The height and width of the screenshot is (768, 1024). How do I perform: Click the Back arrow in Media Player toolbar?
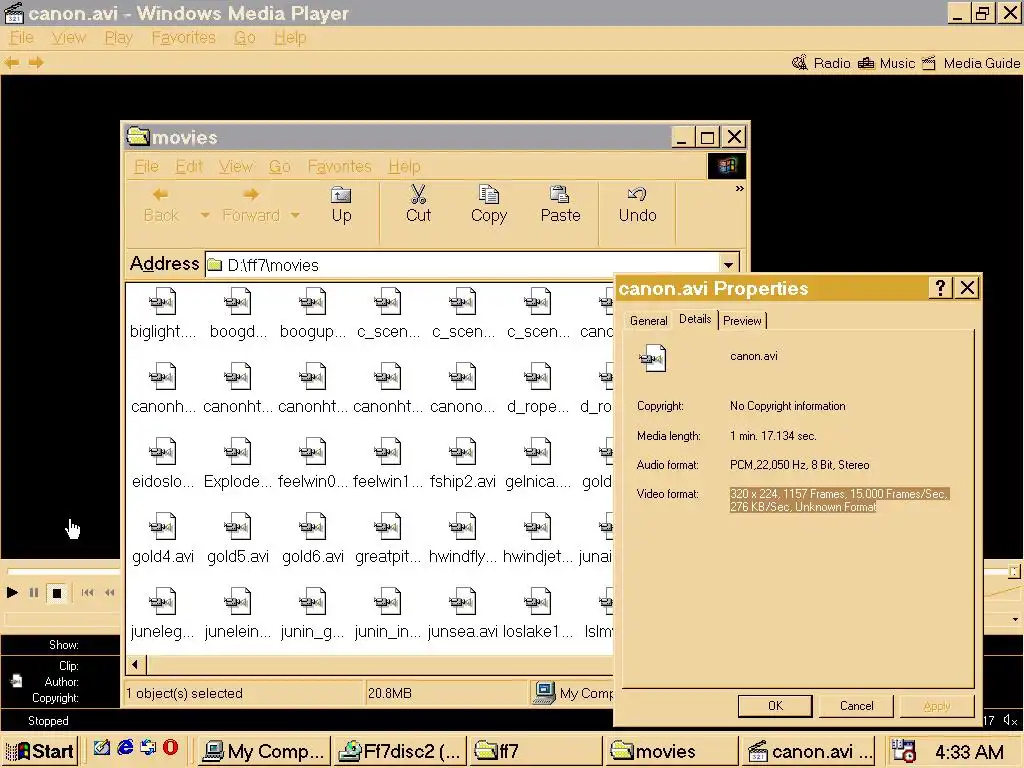(12, 63)
